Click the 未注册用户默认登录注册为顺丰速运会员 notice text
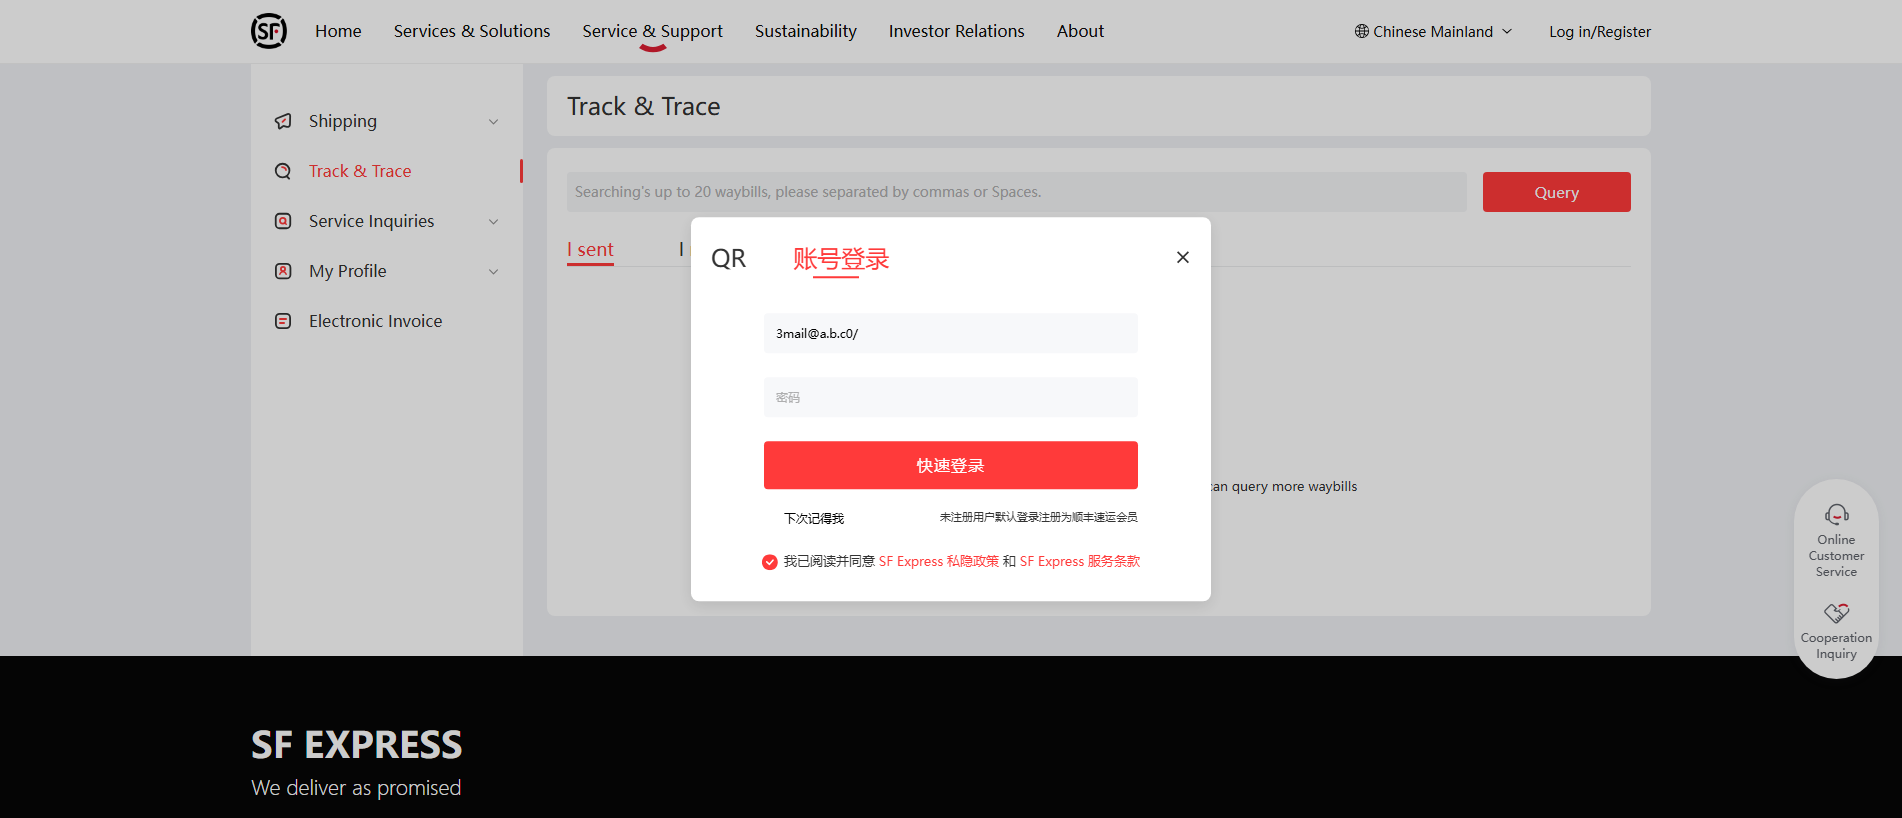1902x818 pixels. click(x=1038, y=517)
